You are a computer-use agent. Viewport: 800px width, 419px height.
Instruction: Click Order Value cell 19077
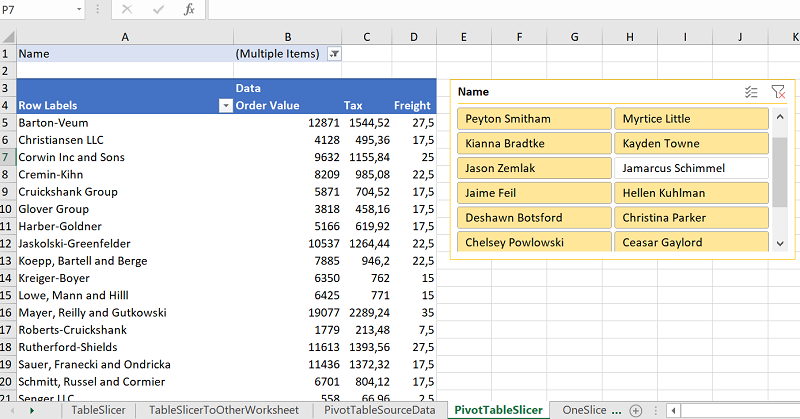pos(288,312)
